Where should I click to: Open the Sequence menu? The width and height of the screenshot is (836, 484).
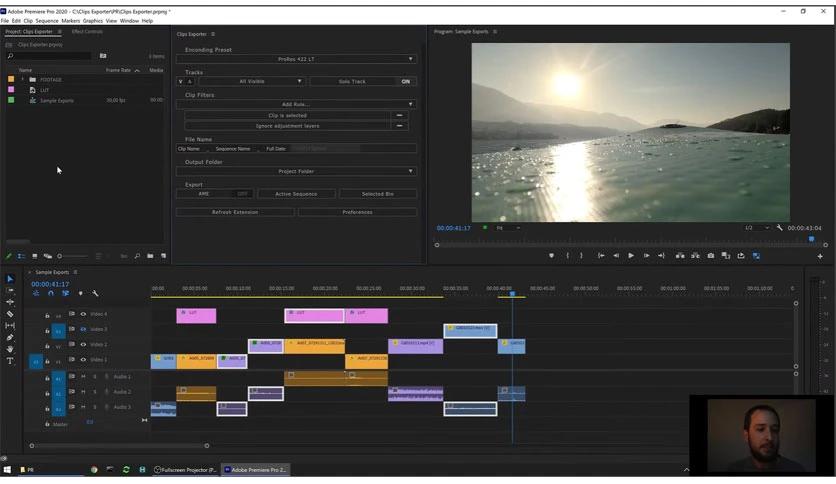[x=47, y=20]
